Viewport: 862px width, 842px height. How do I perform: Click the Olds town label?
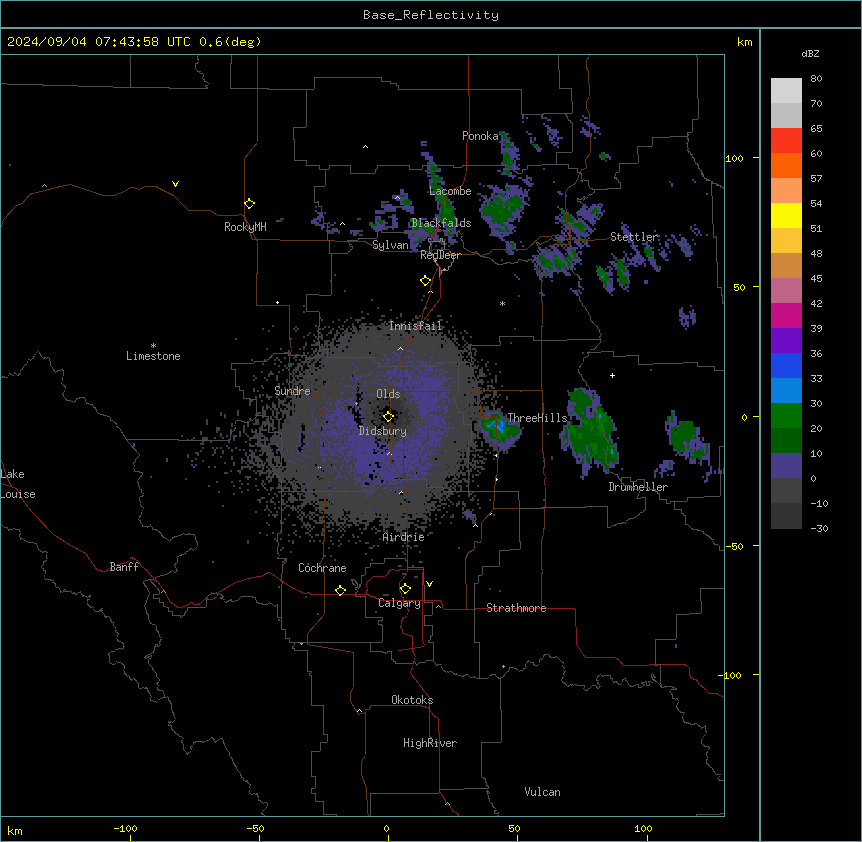(388, 394)
